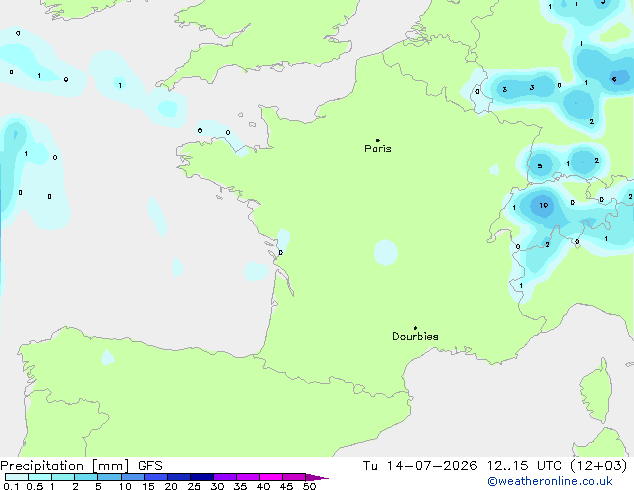634x490 pixels.
Task: Pick the legend swatch between 15 and 20
Action: pyautogui.click(x=155, y=477)
